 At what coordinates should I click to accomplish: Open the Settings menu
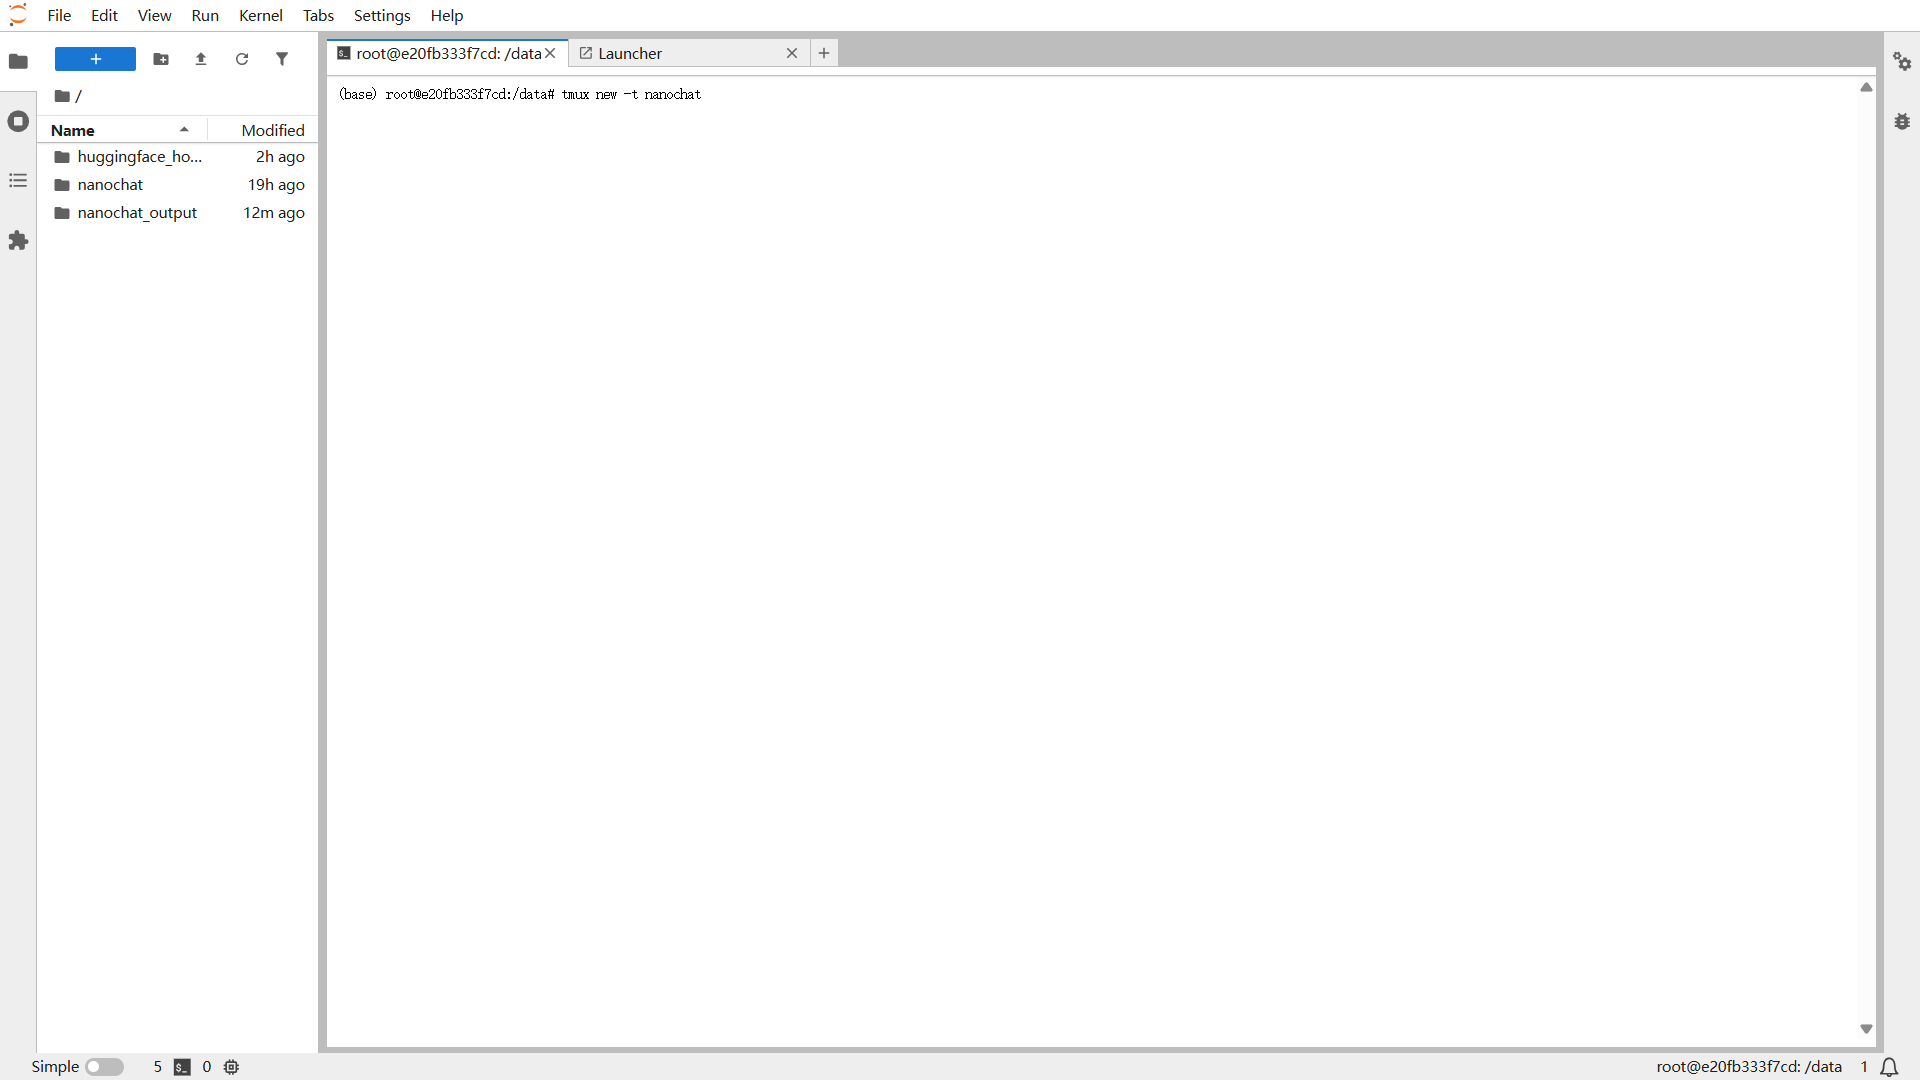382,15
